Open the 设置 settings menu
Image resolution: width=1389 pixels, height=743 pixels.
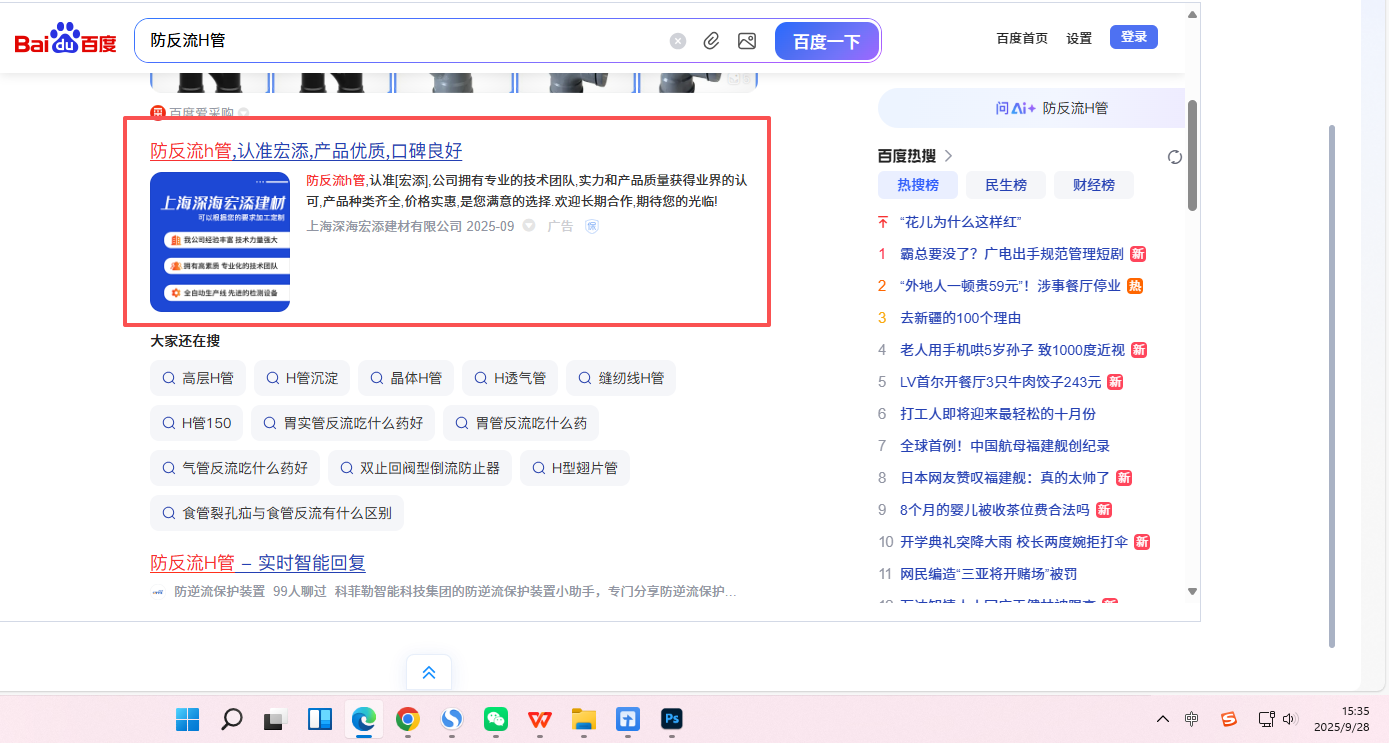click(x=1079, y=38)
